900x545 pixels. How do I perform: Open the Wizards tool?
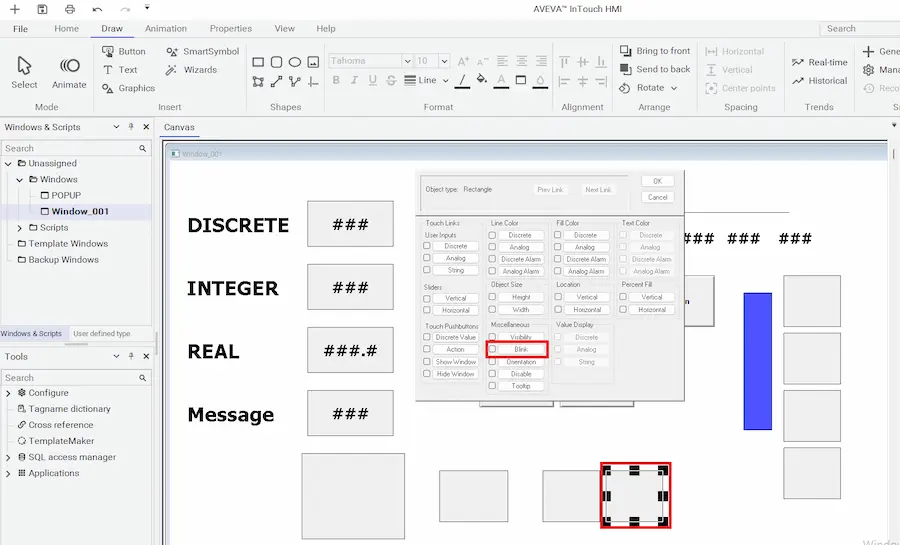point(192,69)
